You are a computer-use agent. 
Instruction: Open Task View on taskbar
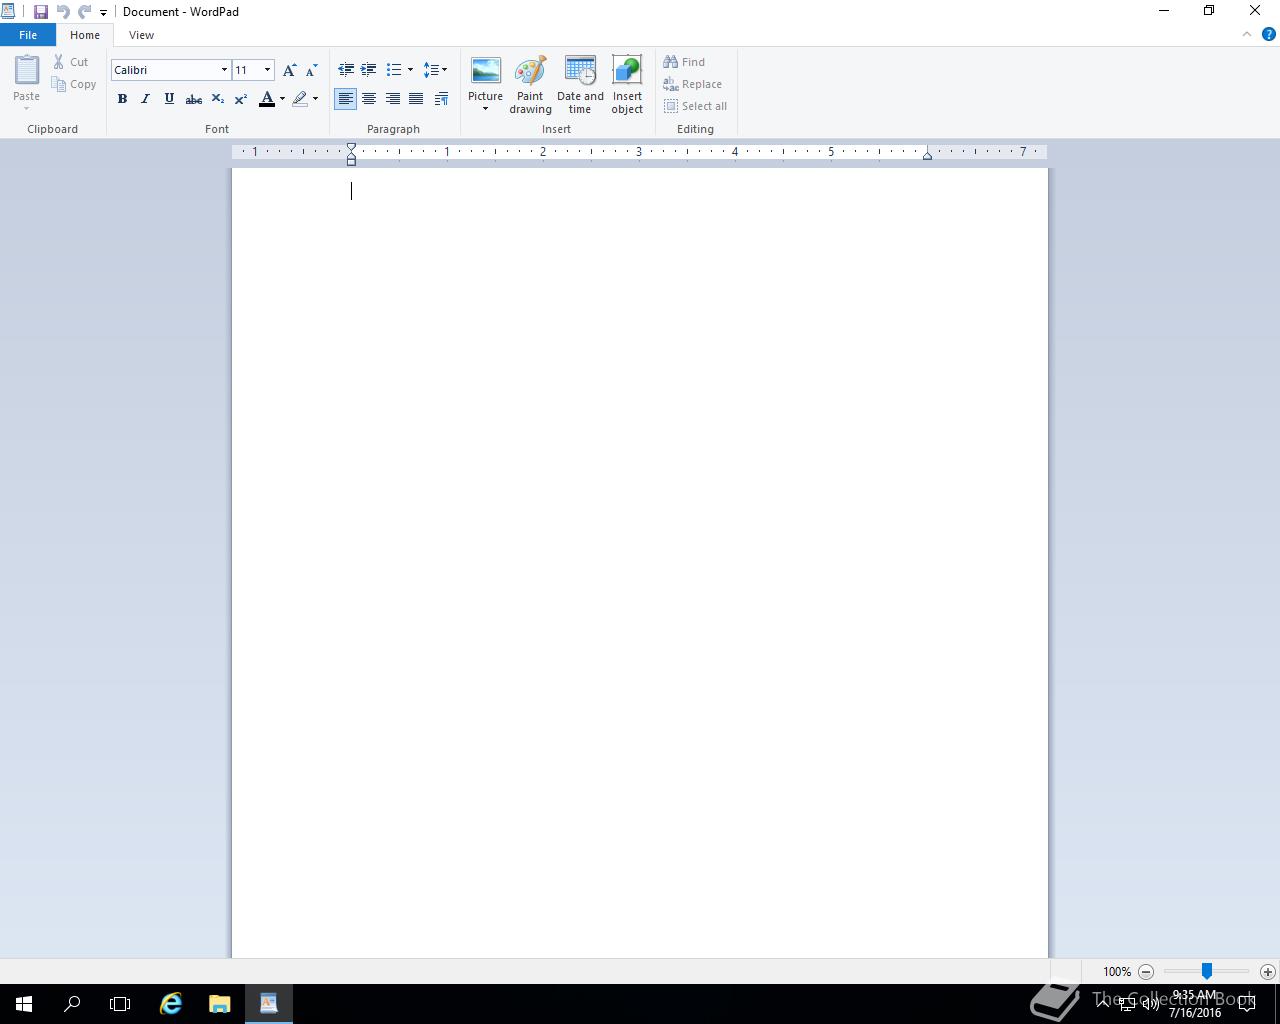pos(120,1004)
